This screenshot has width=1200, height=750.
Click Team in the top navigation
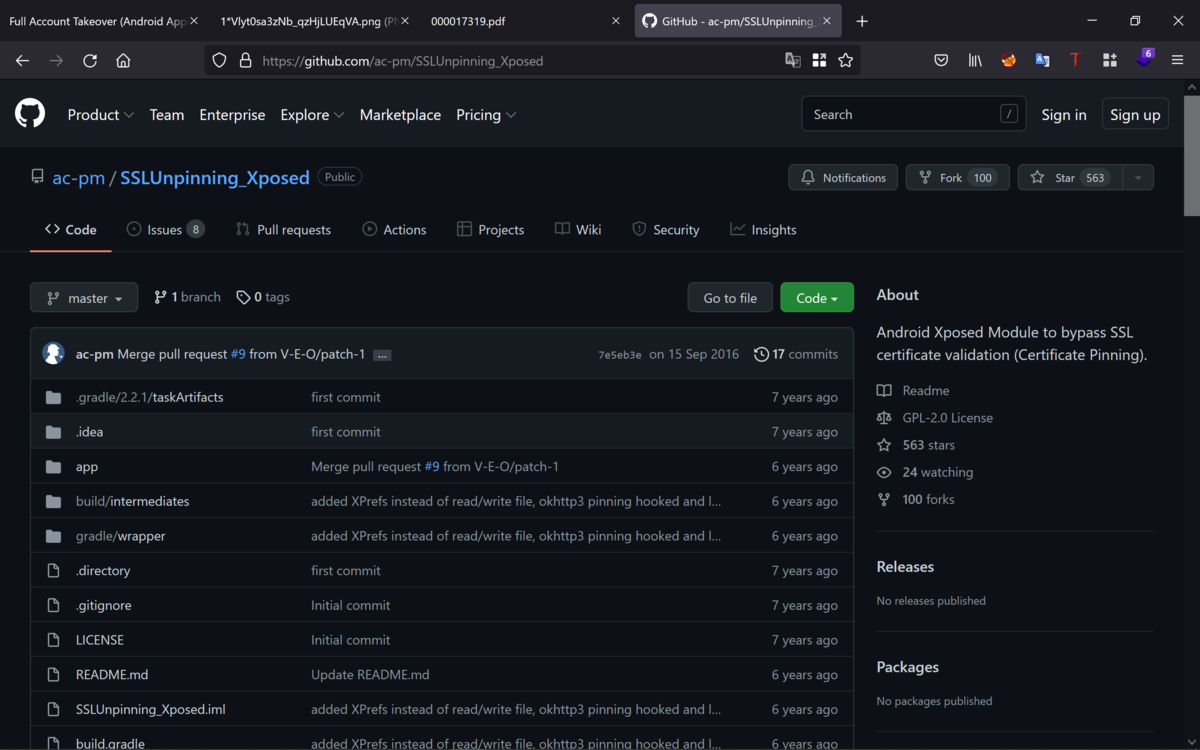pos(167,115)
